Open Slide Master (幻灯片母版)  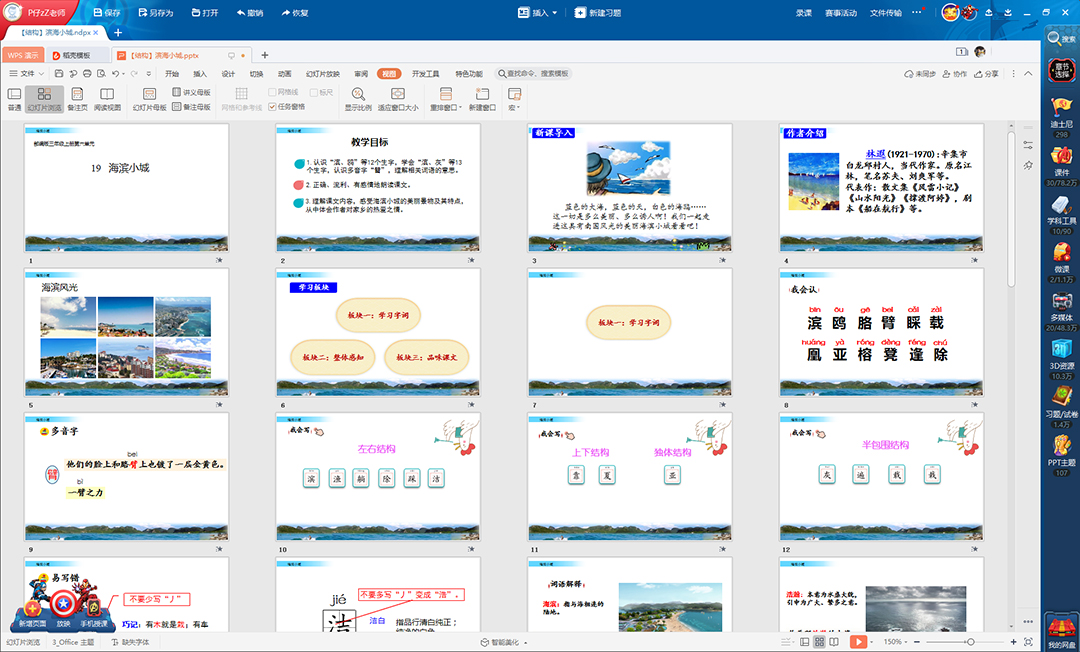click(149, 98)
